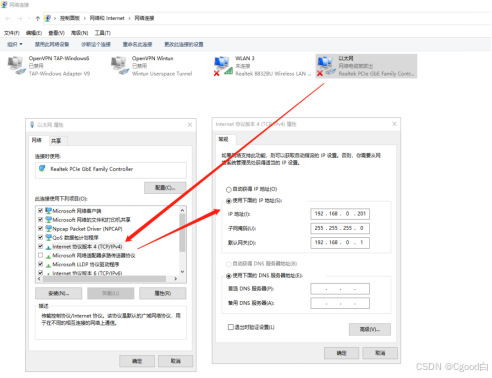
Task: Click the back arrow in navigation bar
Action: click(x=8, y=18)
